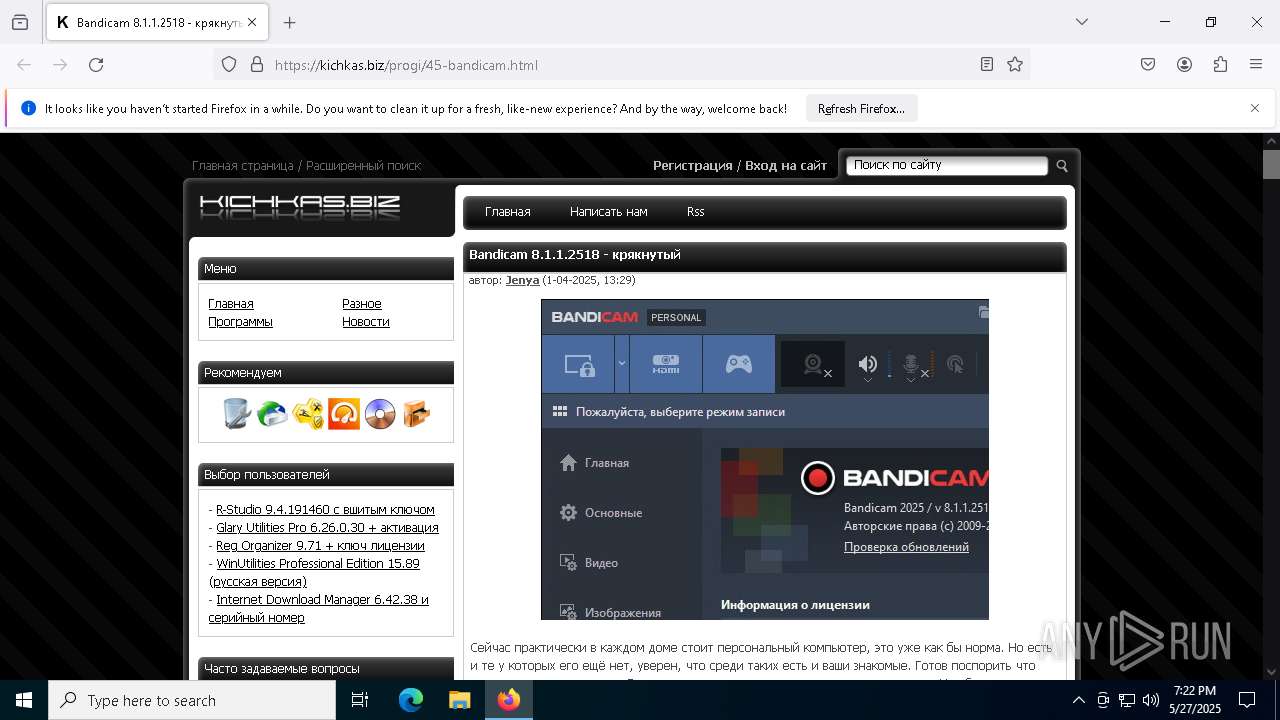The width and height of the screenshot is (1280, 720).
Task: Bookmark this page with the star icon
Action: pos(1015,65)
